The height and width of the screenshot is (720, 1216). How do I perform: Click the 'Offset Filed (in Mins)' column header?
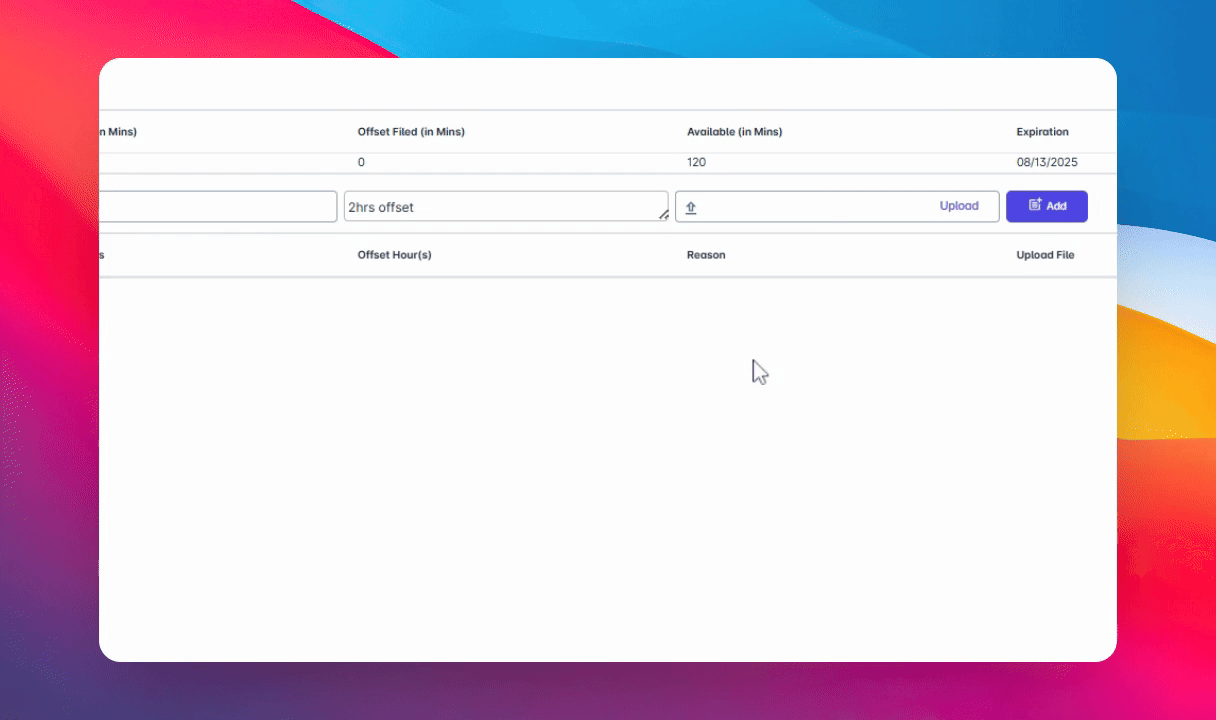tap(411, 132)
